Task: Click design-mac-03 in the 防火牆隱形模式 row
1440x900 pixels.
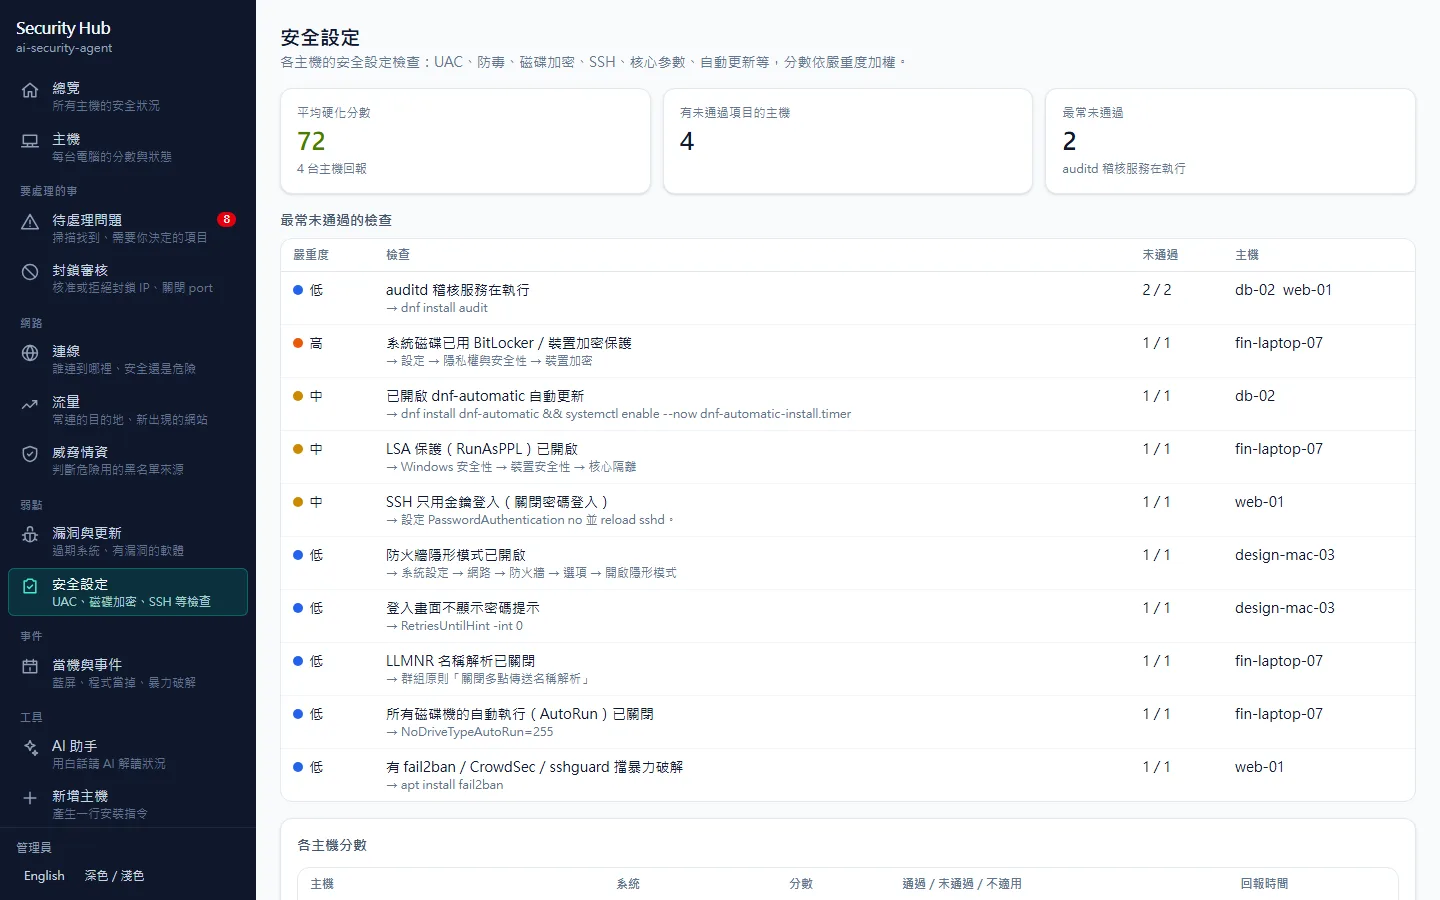Action: point(1285,555)
